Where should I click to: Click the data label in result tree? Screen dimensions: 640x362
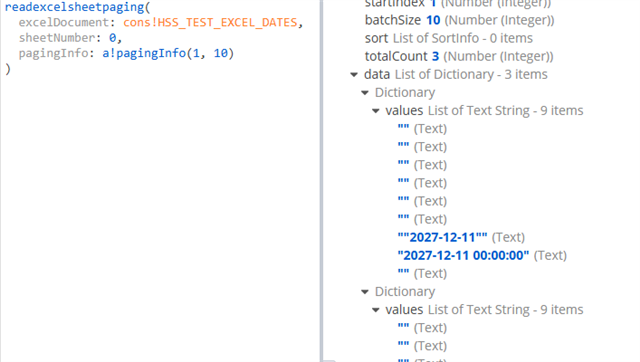(x=377, y=75)
